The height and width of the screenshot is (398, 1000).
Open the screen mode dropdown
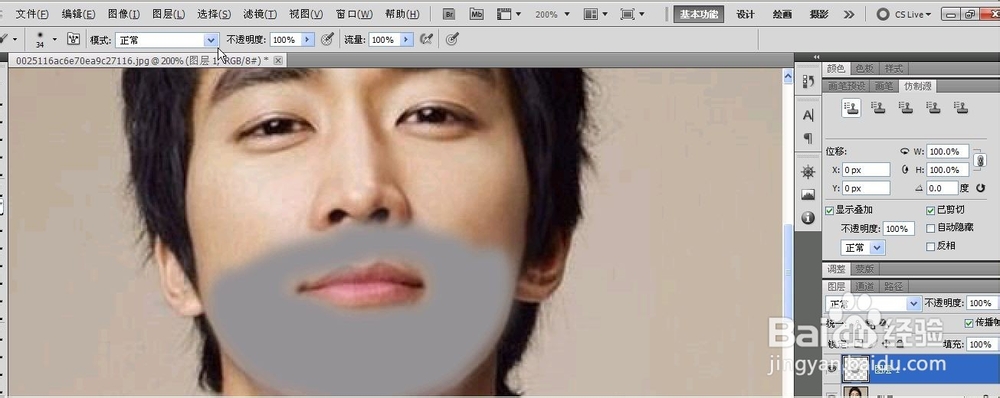point(632,14)
